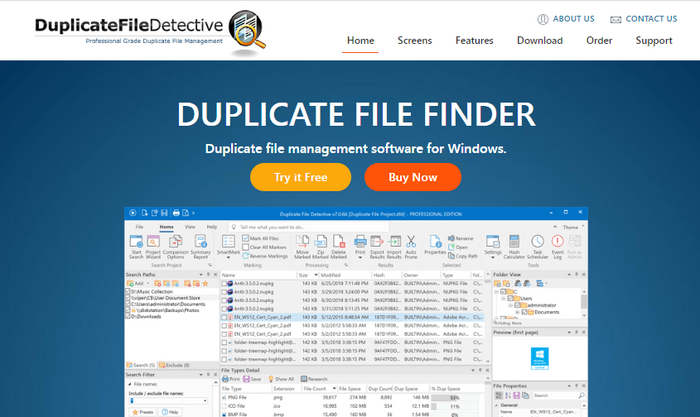Check the Mark All Files checkbox
This screenshot has width=700, height=417.
point(246,238)
